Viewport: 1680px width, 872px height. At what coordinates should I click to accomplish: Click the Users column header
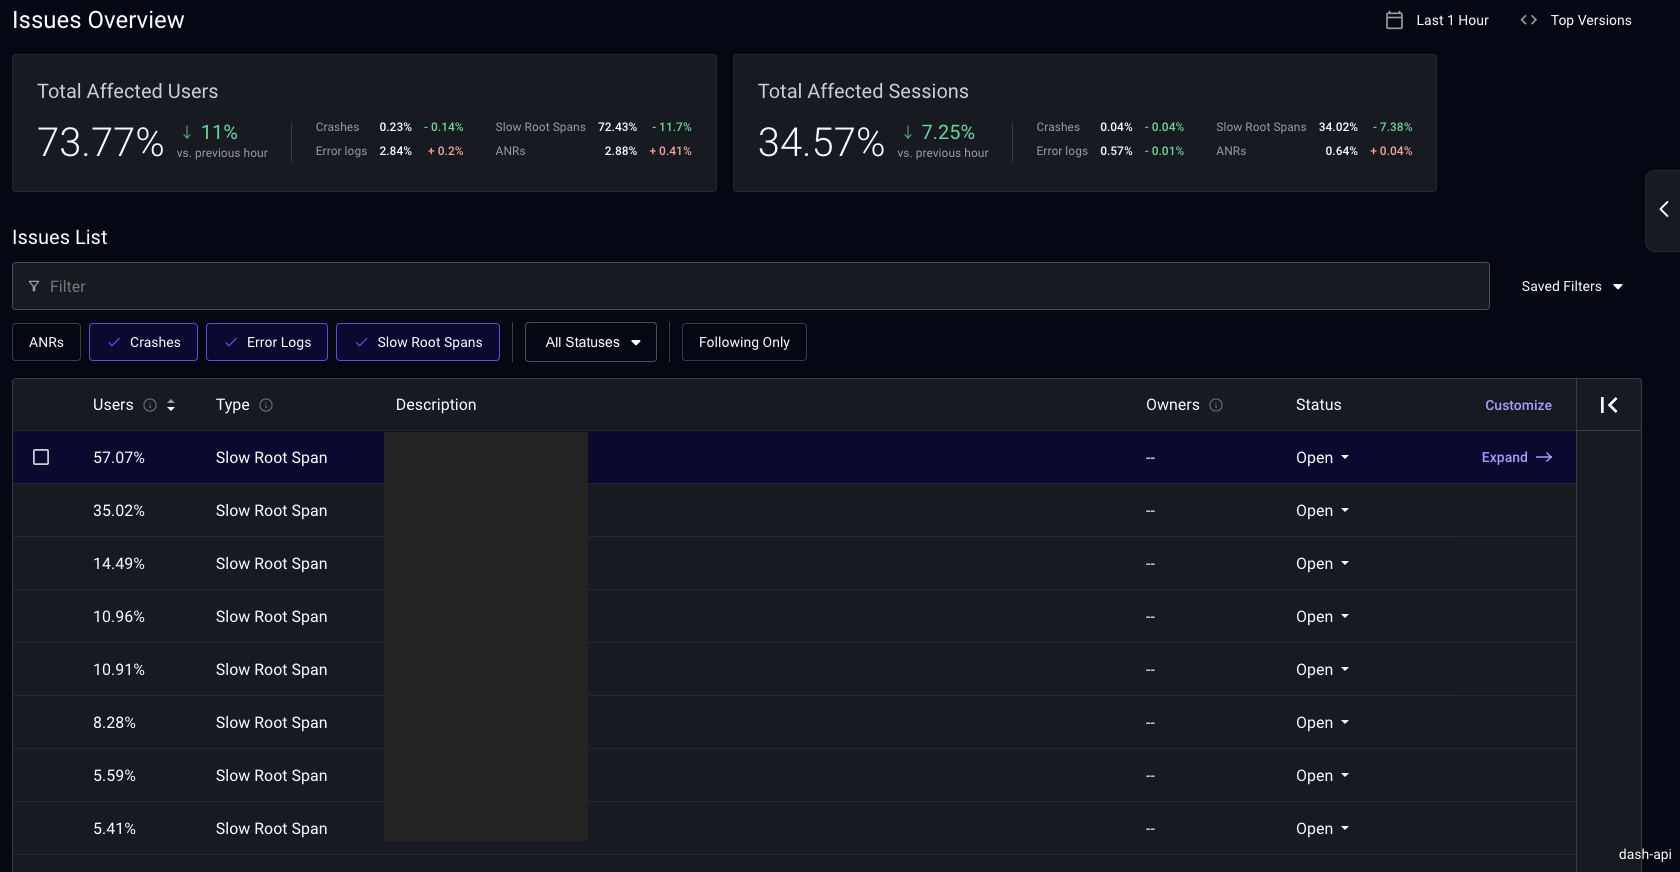click(x=113, y=405)
